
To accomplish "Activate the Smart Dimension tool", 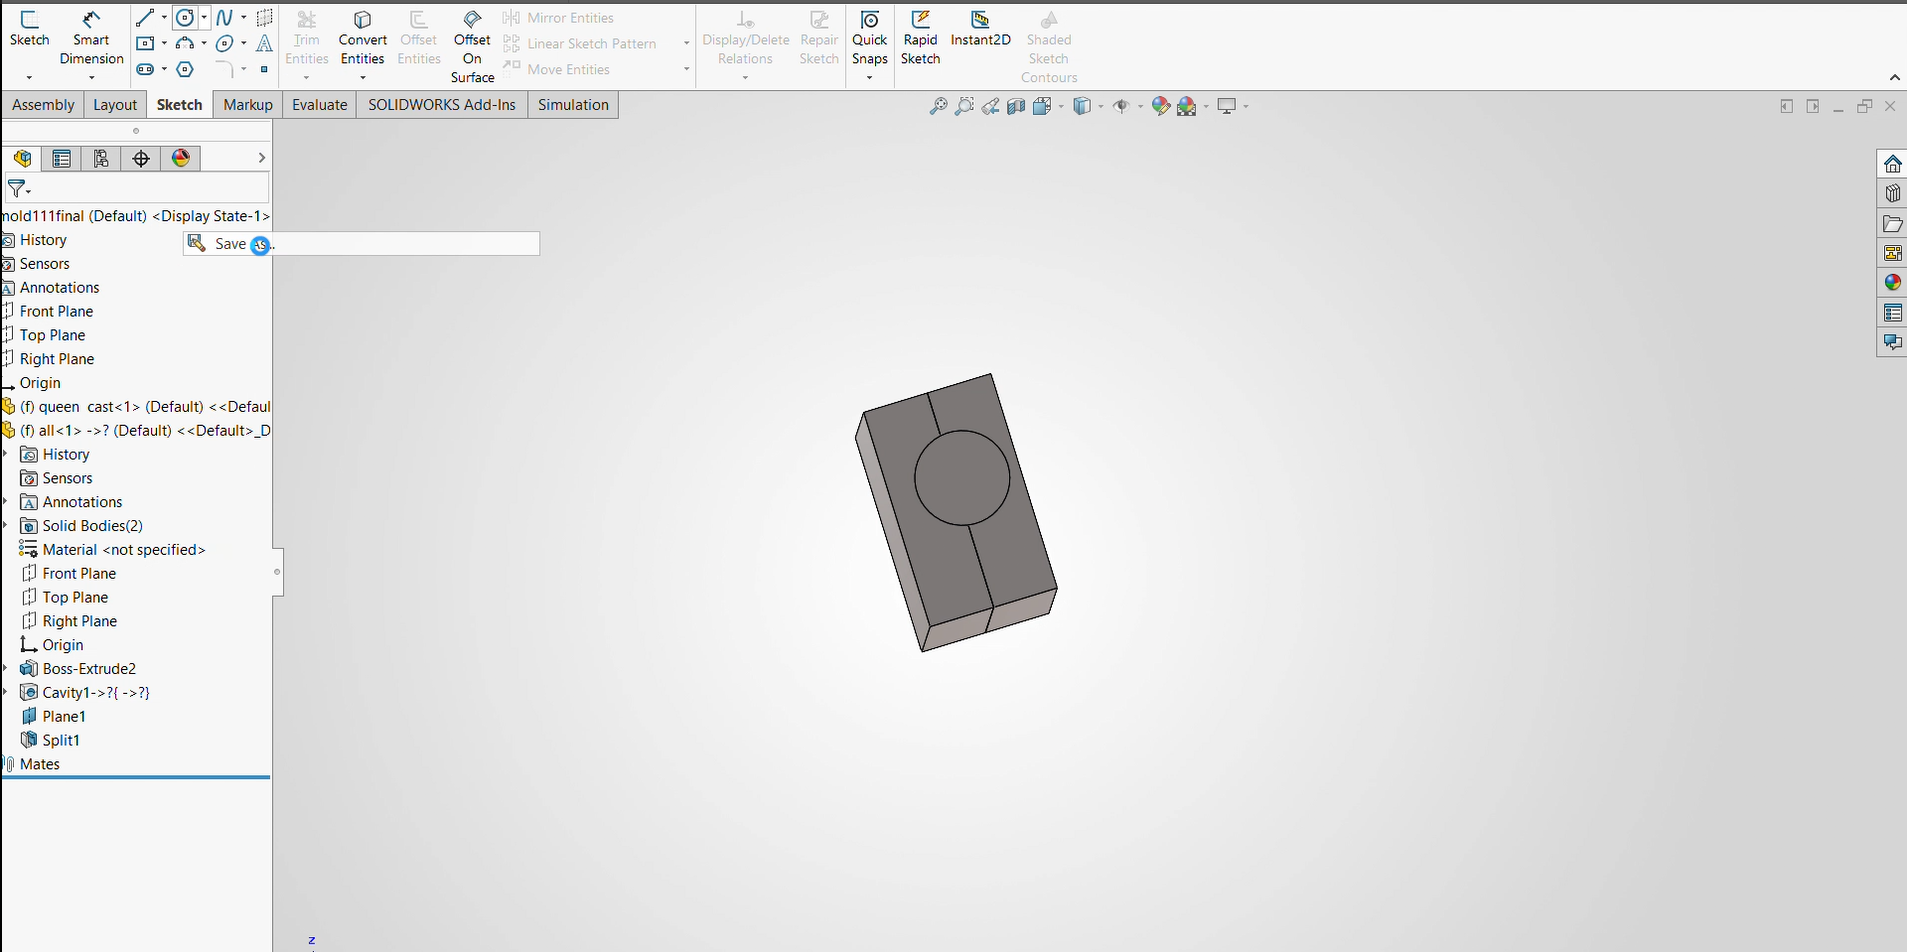I will 91,38.
